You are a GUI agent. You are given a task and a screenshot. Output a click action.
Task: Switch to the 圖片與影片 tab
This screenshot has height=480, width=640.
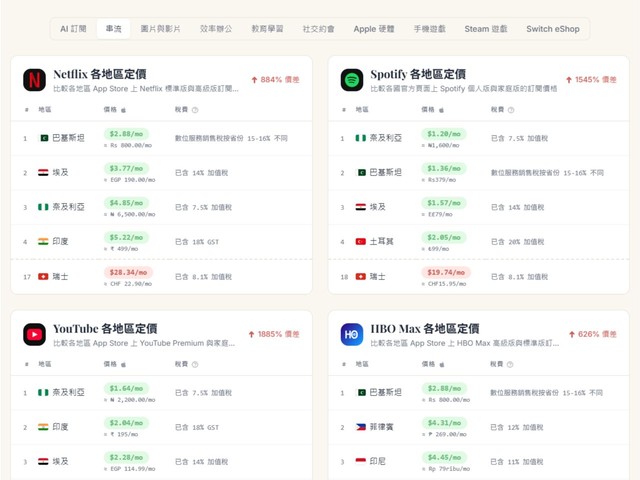[x=160, y=29]
